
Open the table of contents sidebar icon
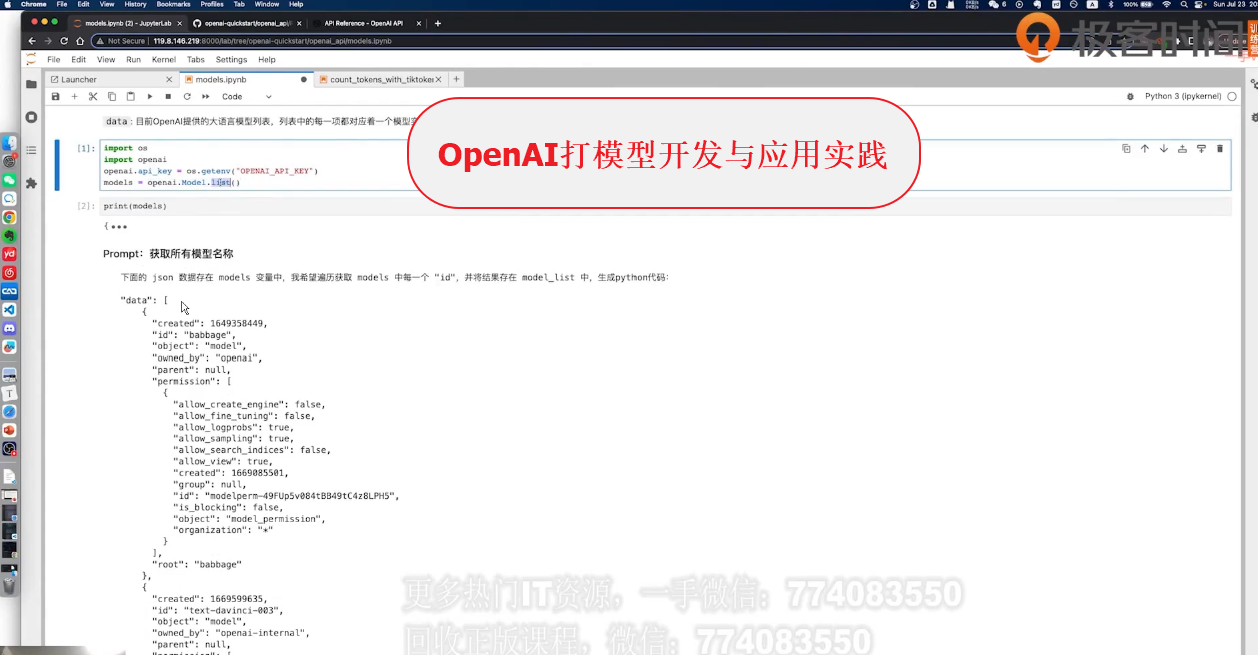click(31, 150)
